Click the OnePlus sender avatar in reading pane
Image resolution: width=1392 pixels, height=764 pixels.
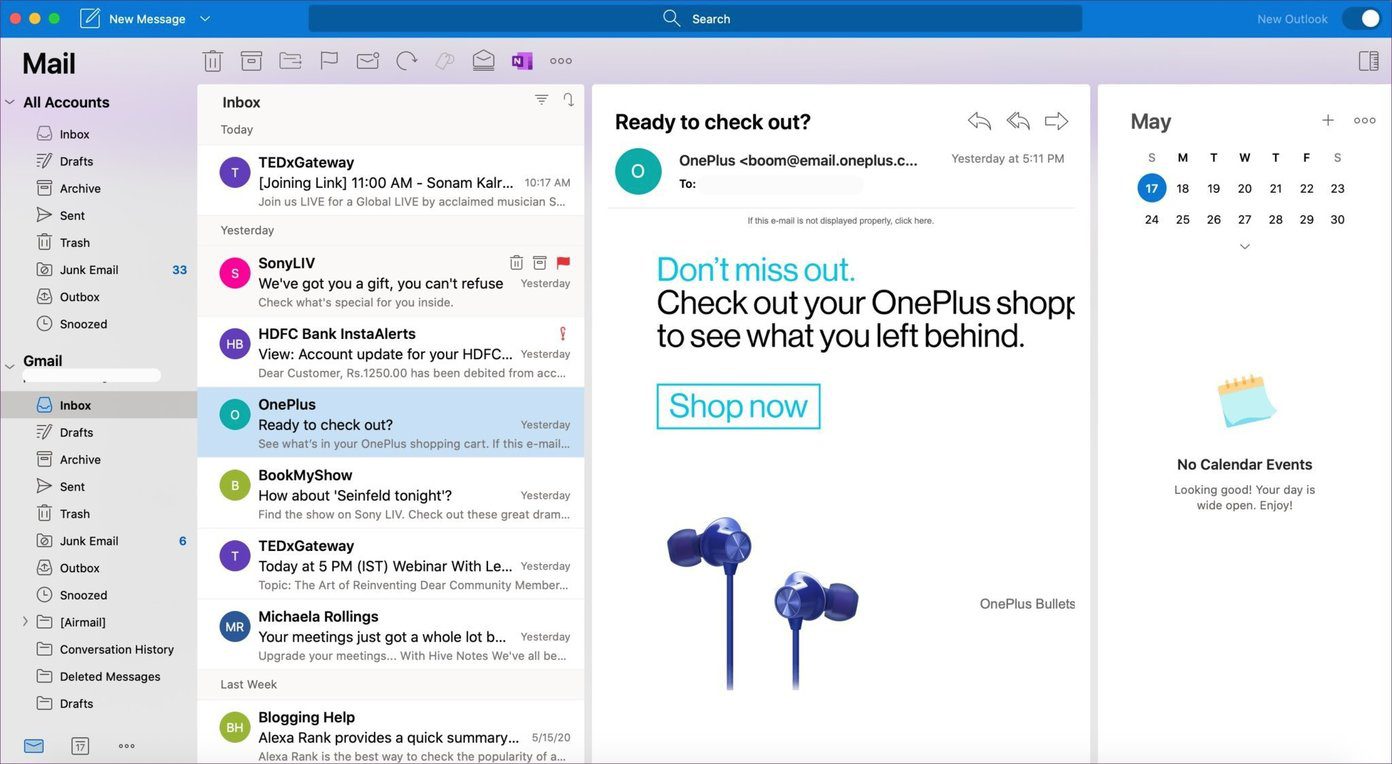(638, 171)
